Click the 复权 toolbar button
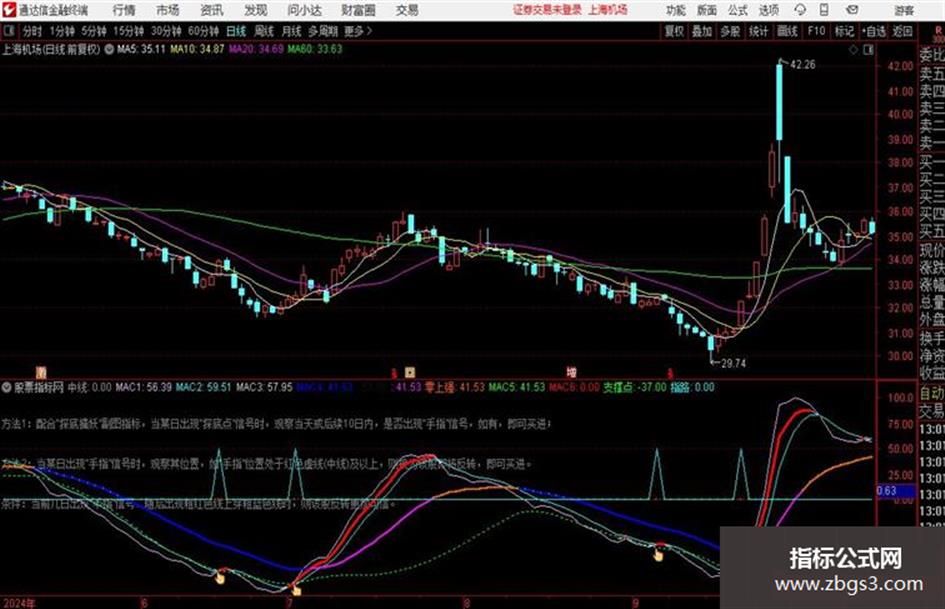The image size is (945, 609). coord(674,31)
